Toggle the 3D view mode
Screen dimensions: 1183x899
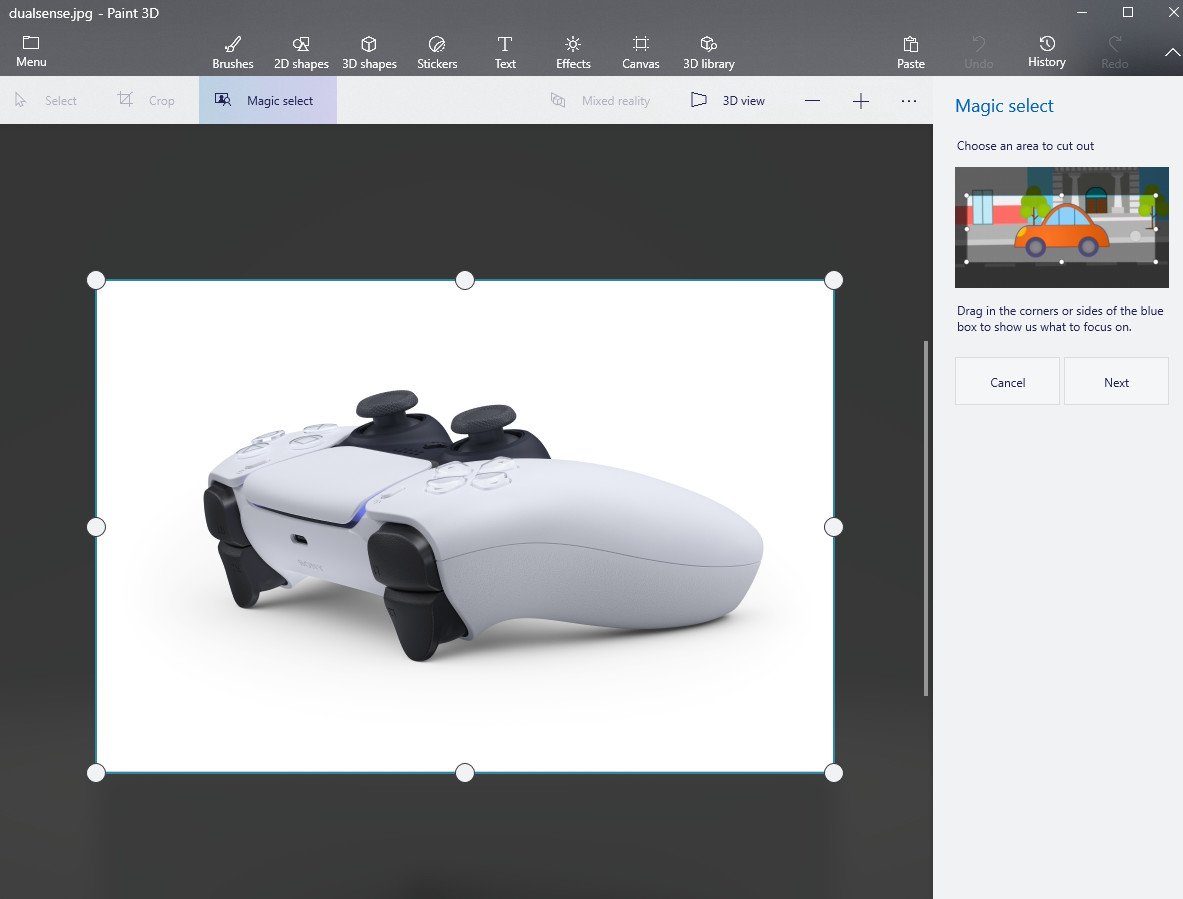728,101
